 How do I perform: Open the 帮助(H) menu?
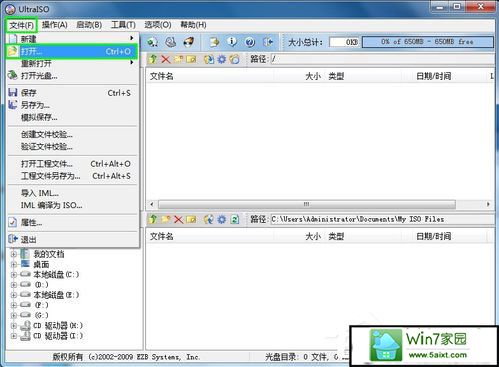(193, 25)
